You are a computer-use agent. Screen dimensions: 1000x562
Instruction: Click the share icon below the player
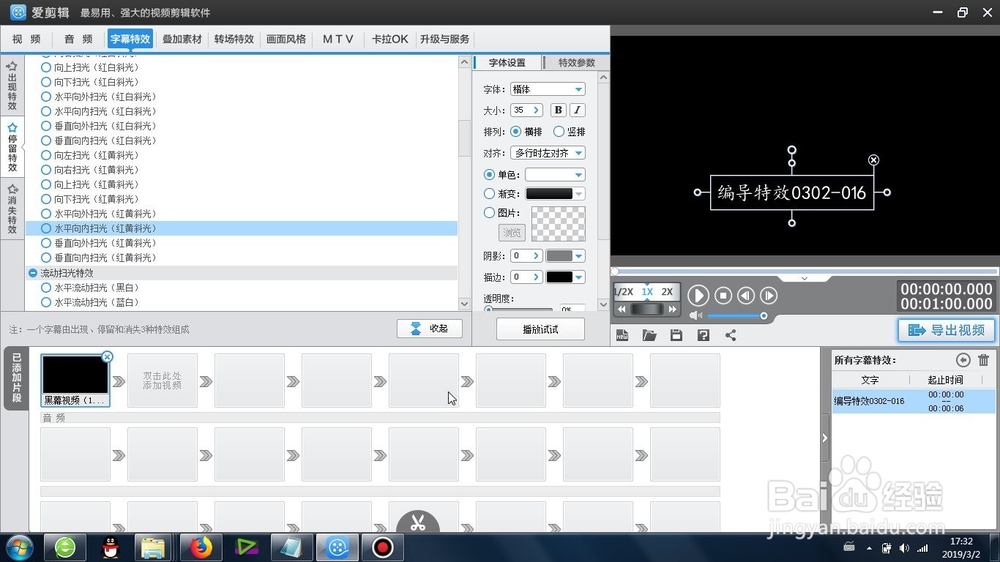coord(731,336)
